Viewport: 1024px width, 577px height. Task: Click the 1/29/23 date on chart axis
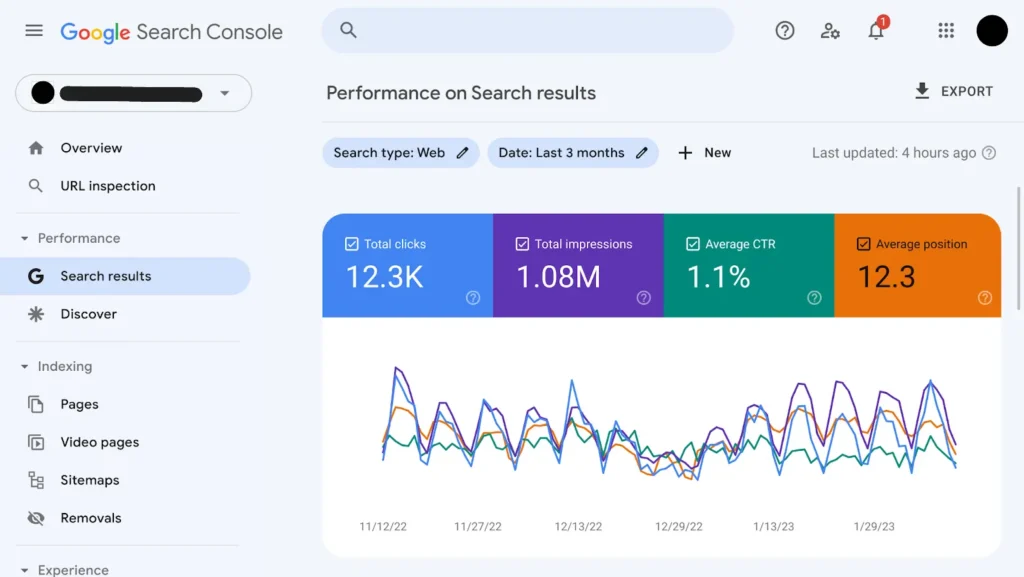click(874, 527)
